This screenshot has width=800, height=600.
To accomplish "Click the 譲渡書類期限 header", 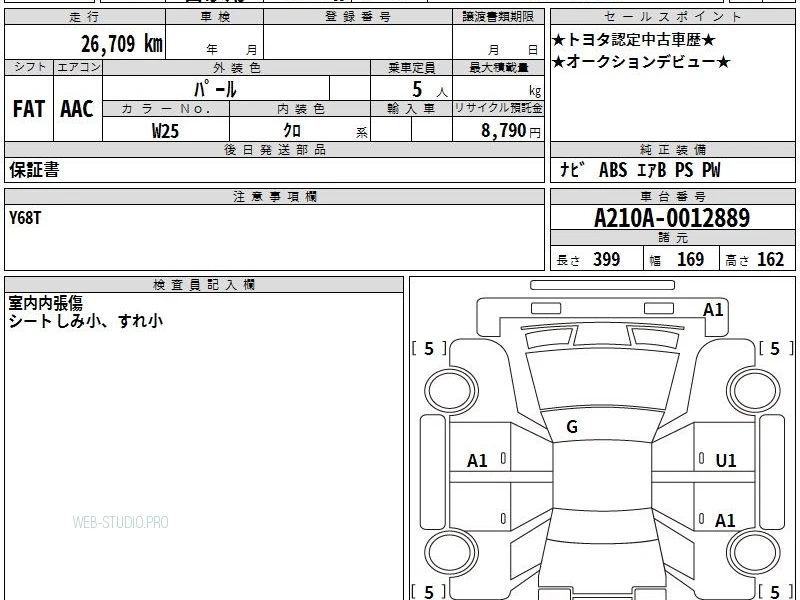I will click(498, 17).
